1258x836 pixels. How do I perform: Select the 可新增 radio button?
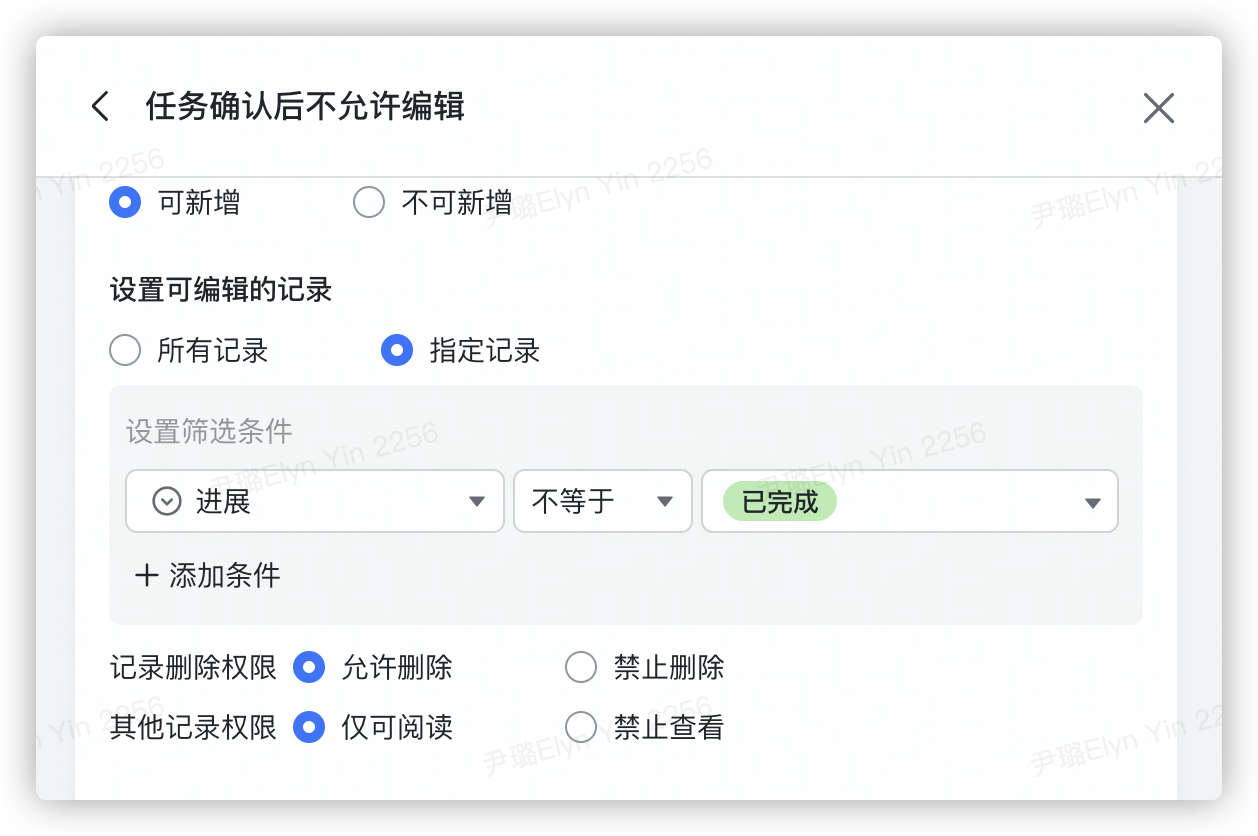pyautogui.click(x=125, y=203)
